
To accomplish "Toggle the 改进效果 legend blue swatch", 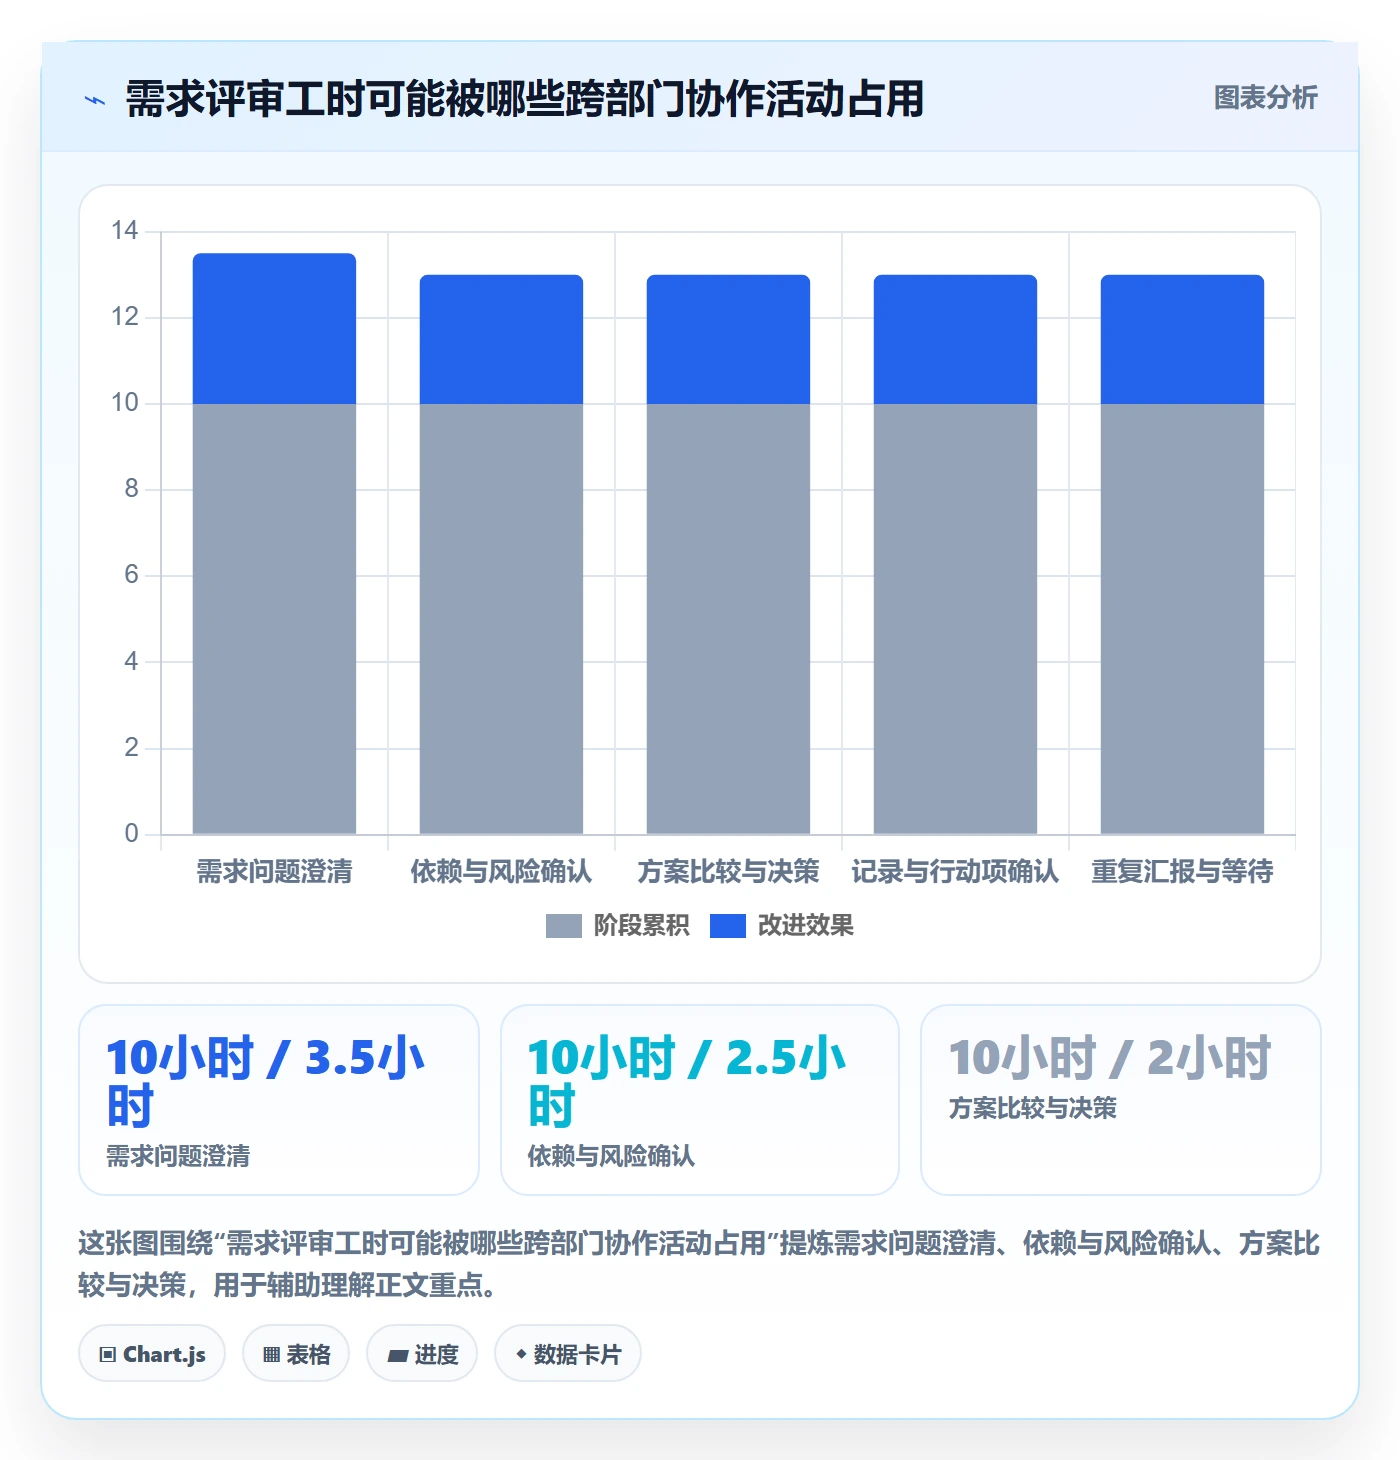I will point(727,926).
